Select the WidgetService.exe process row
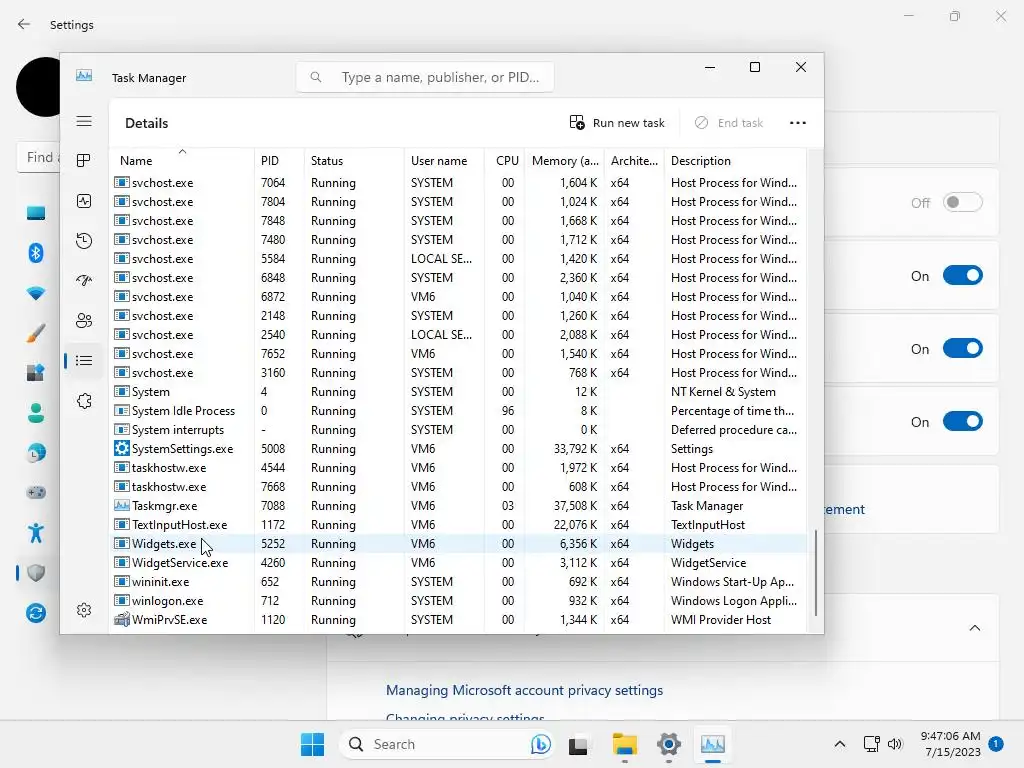The width and height of the screenshot is (1024, 768). pyautogui.click(x=459, y=562)
